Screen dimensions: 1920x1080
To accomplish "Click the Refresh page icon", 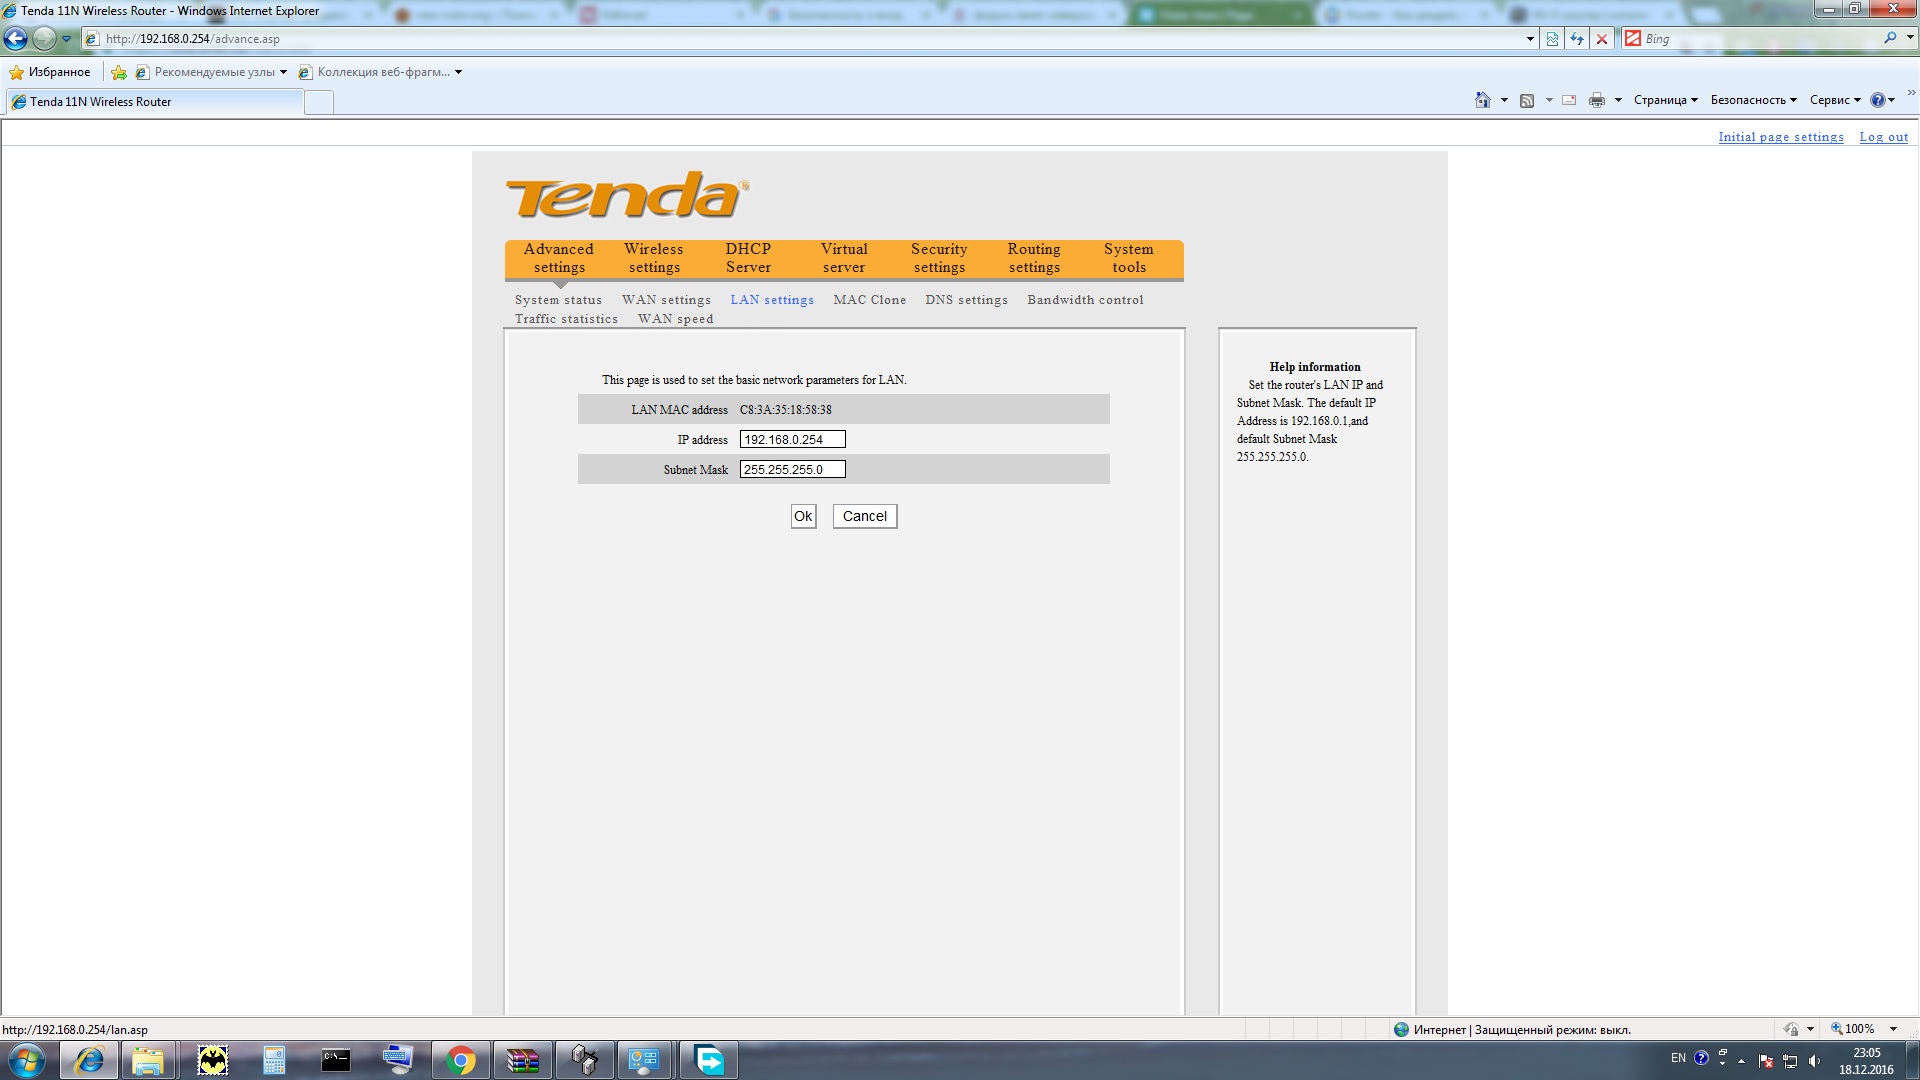I will click(1577, 39).
